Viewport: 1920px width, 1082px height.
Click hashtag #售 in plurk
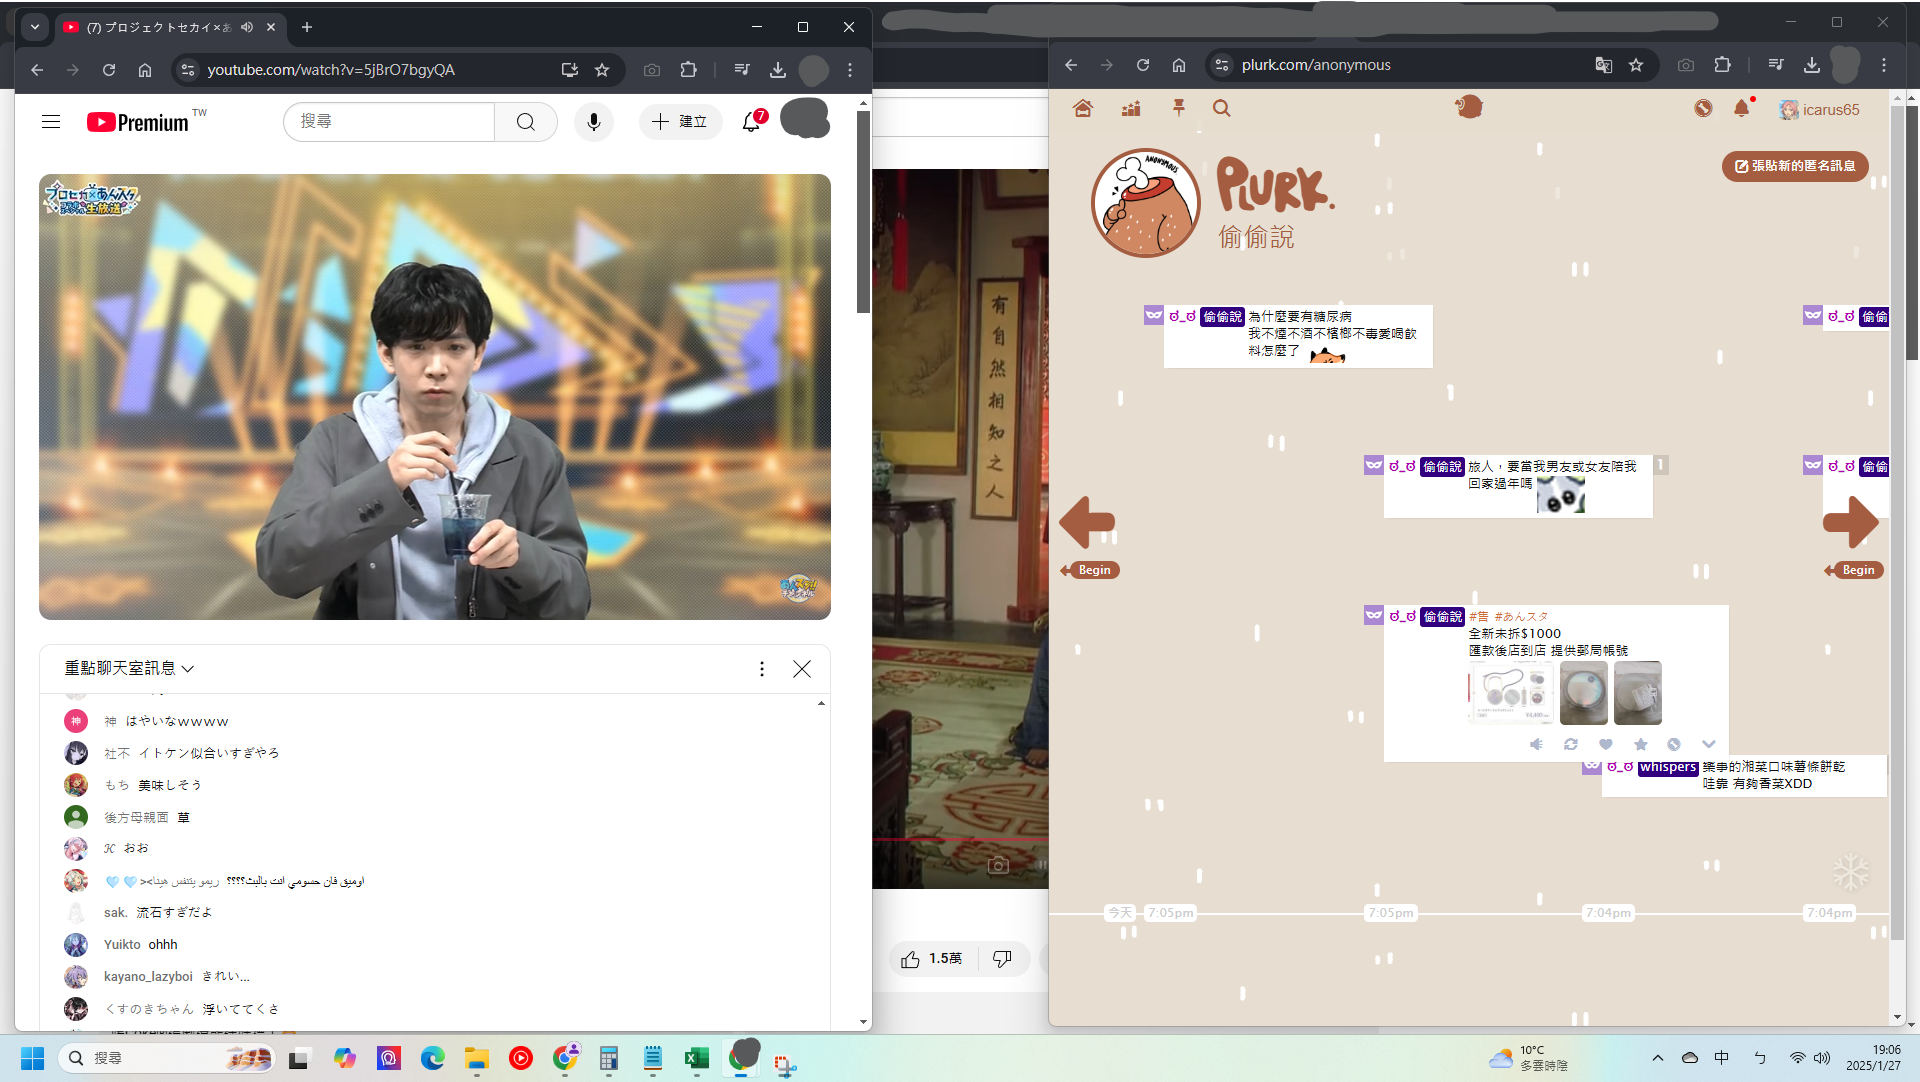pos(1479,617)
